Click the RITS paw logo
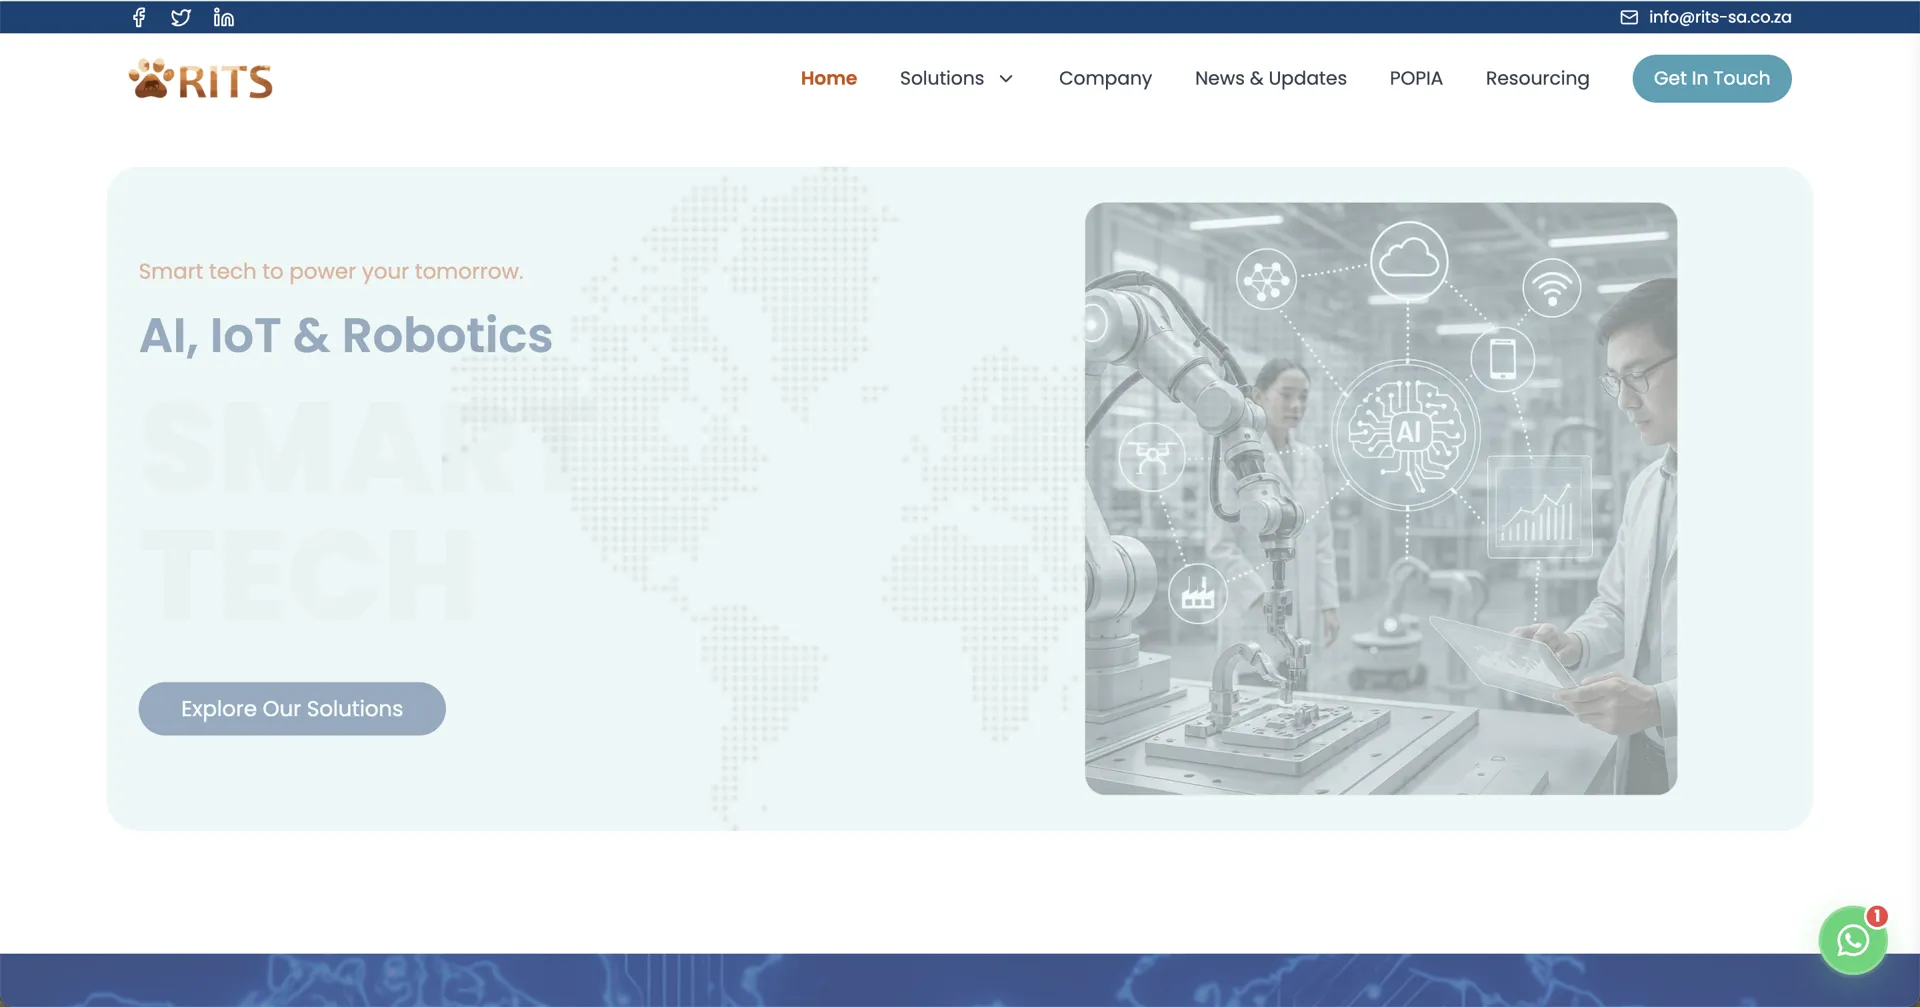The image size is (1920, 1007). pos(201,79)
